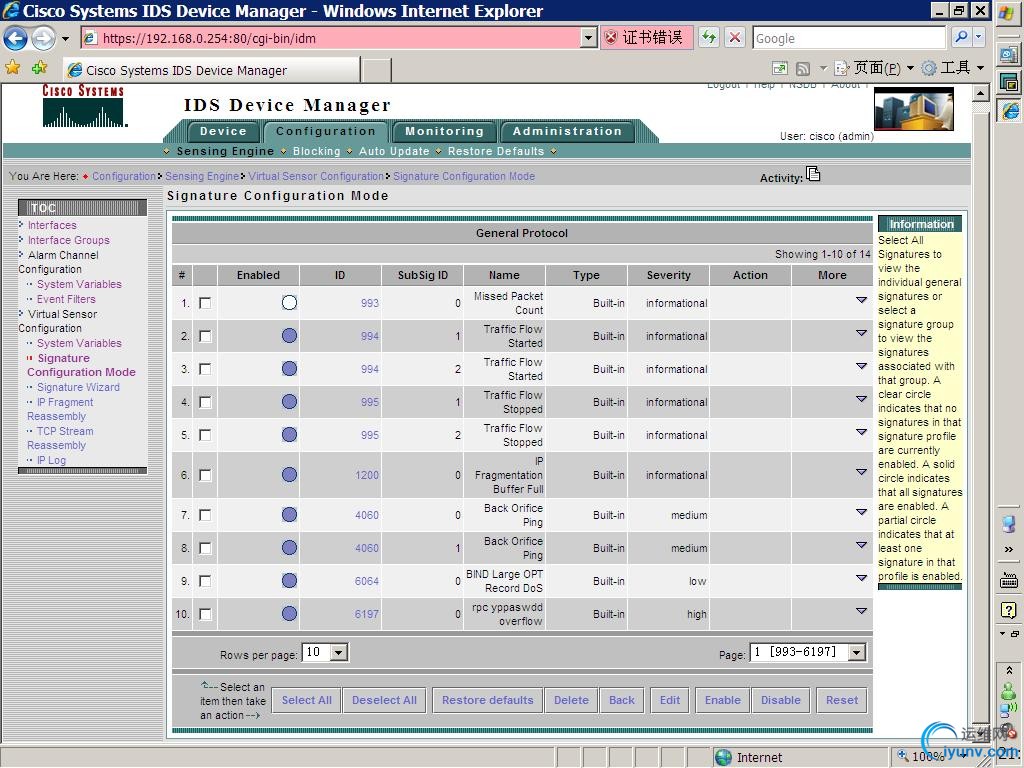Click the browser Forward arrow button
This screenshot has height=768, width=1024.
[44, 39]
